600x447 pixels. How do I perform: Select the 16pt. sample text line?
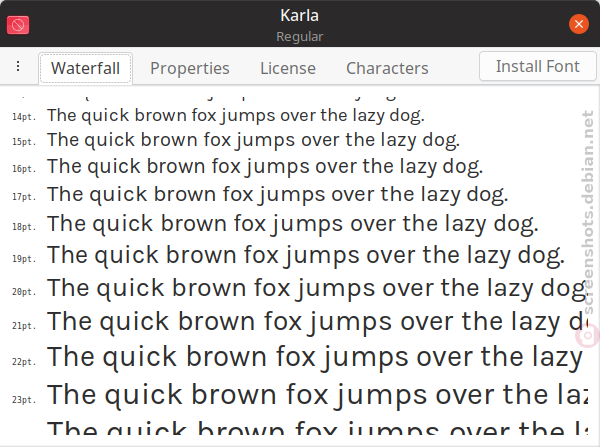click(265, 167)
